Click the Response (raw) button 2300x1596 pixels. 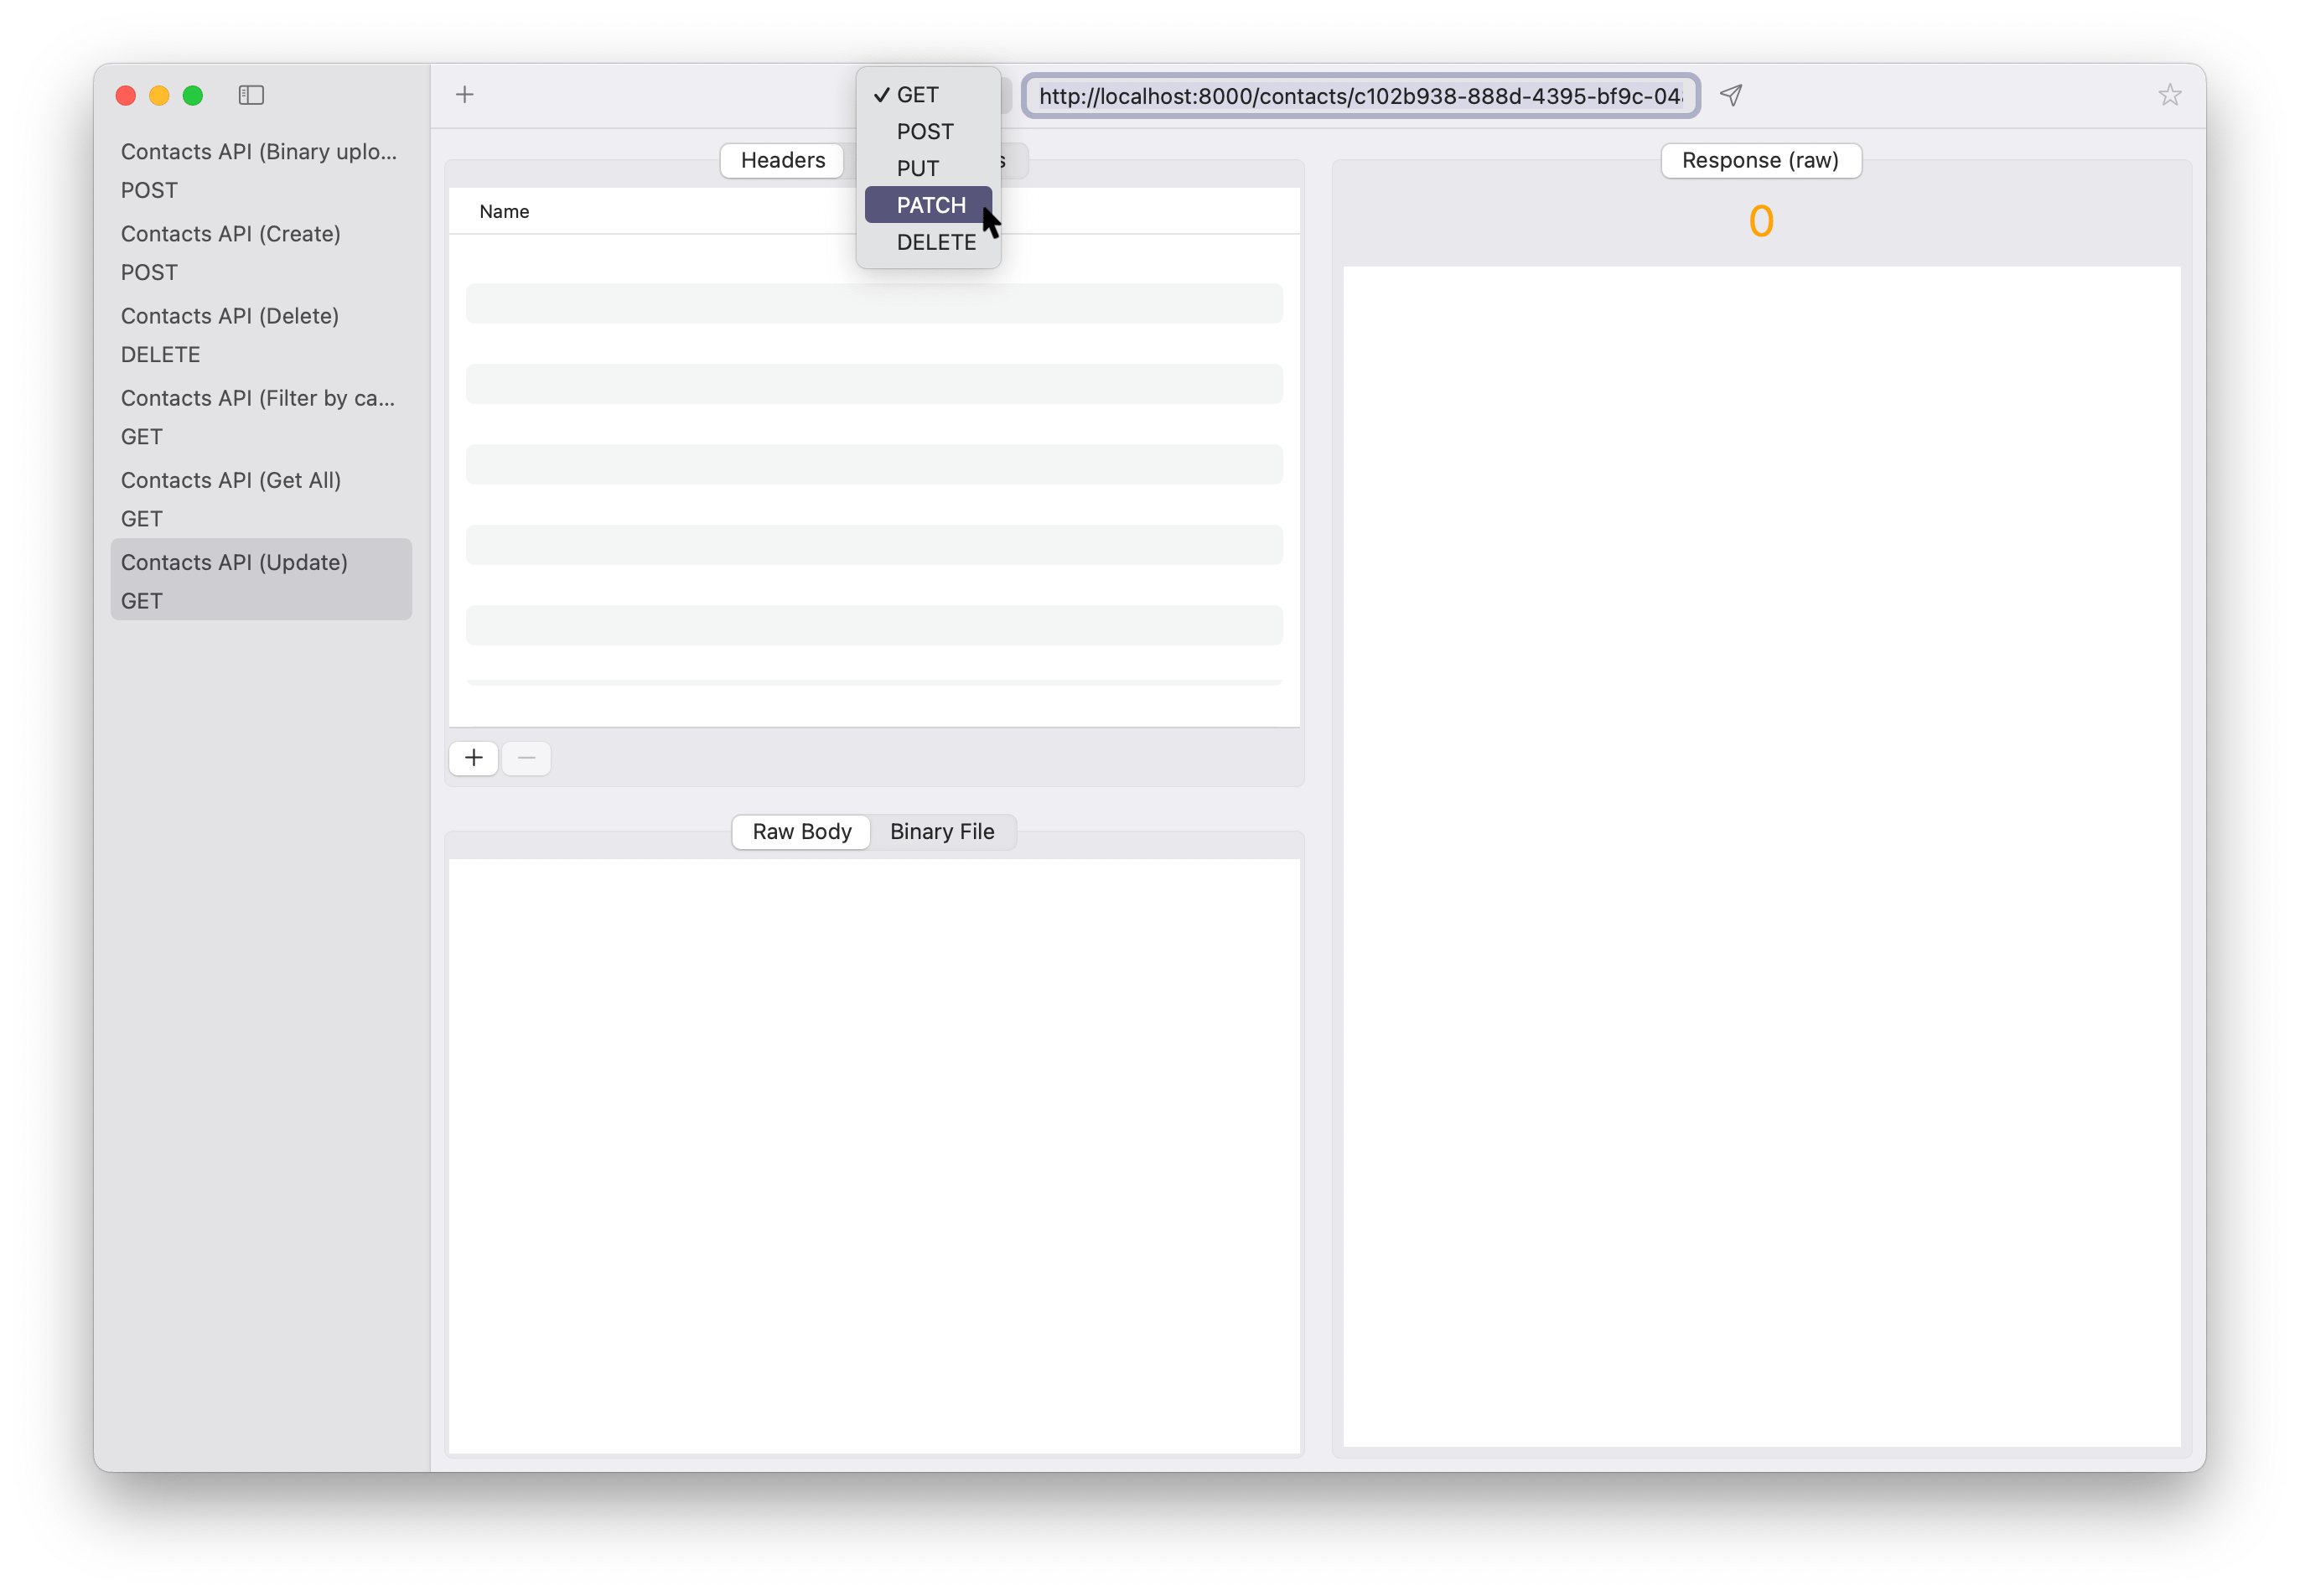[1760, 160]
